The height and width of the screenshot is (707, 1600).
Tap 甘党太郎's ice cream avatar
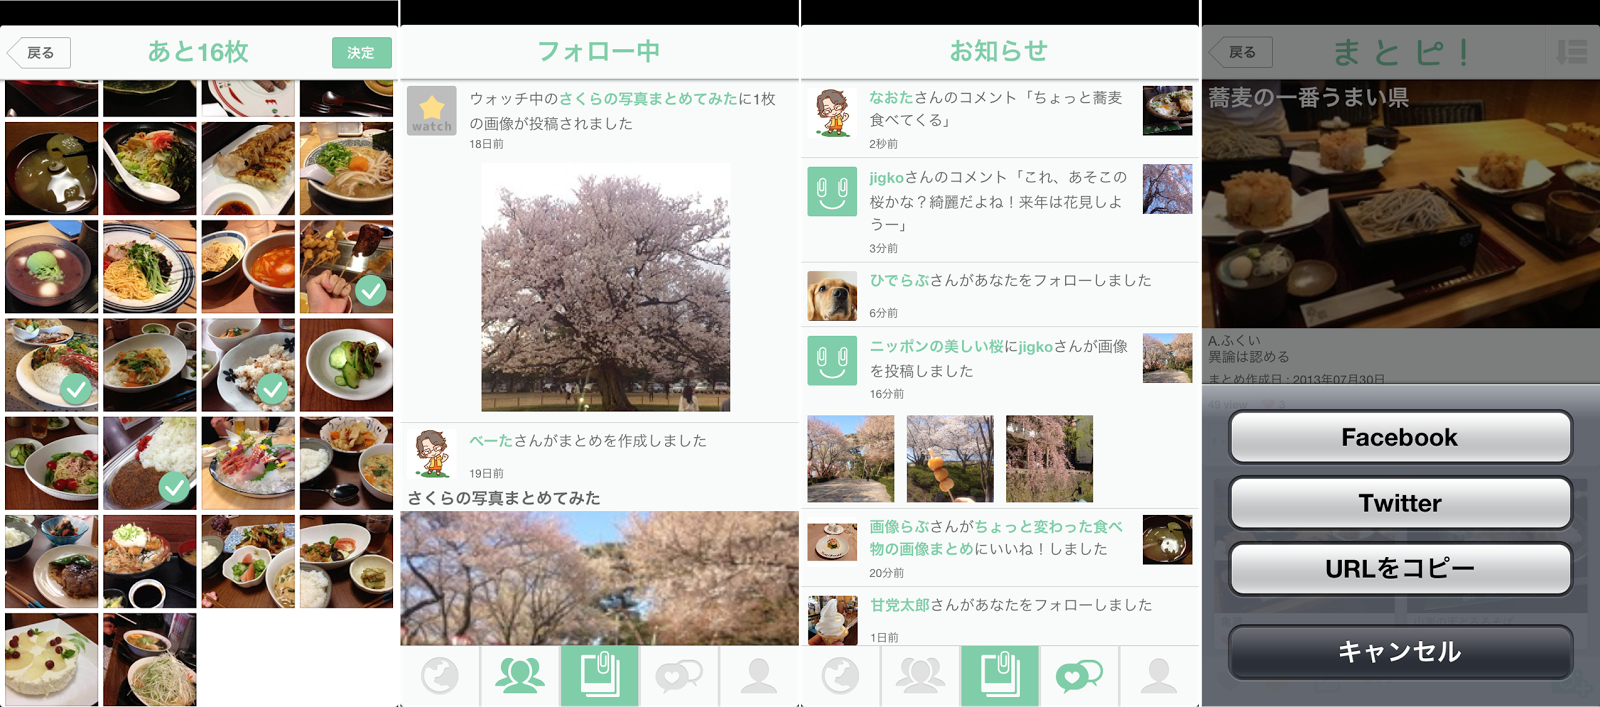pyautogui.click(x=832, y=620)
